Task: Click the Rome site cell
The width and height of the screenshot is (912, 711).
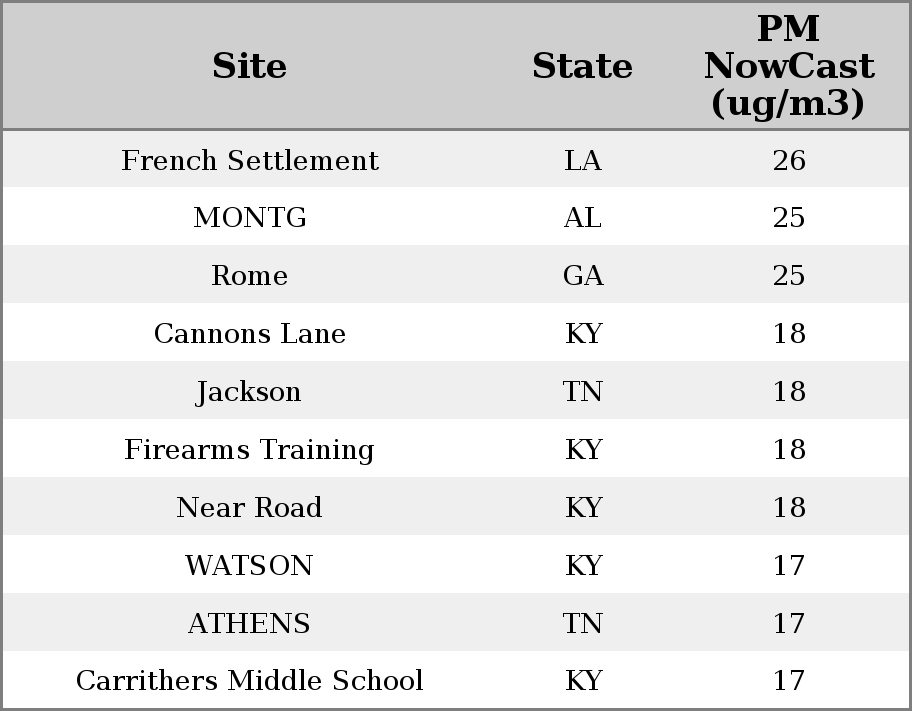Action: [x=249, y=276]
